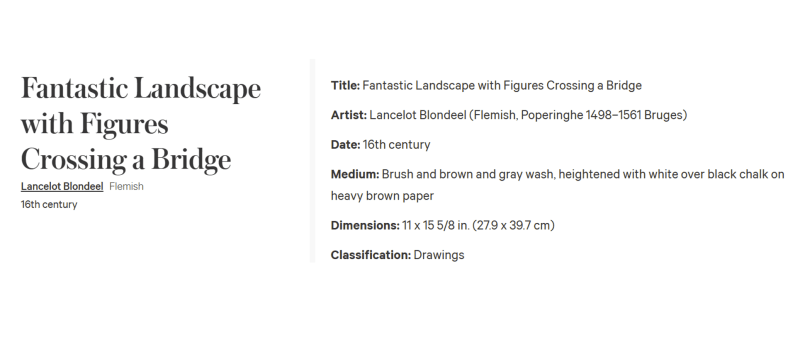Click the bold Dimensions: label
Screen dimensions: 800x361
(x=365, y=225)
